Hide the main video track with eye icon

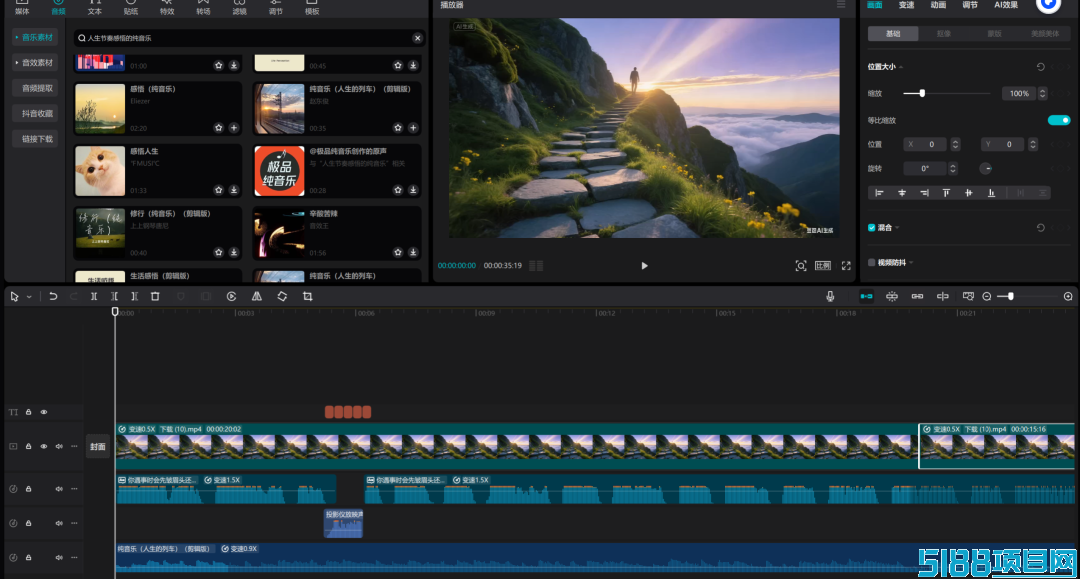[x=43, y=446]
